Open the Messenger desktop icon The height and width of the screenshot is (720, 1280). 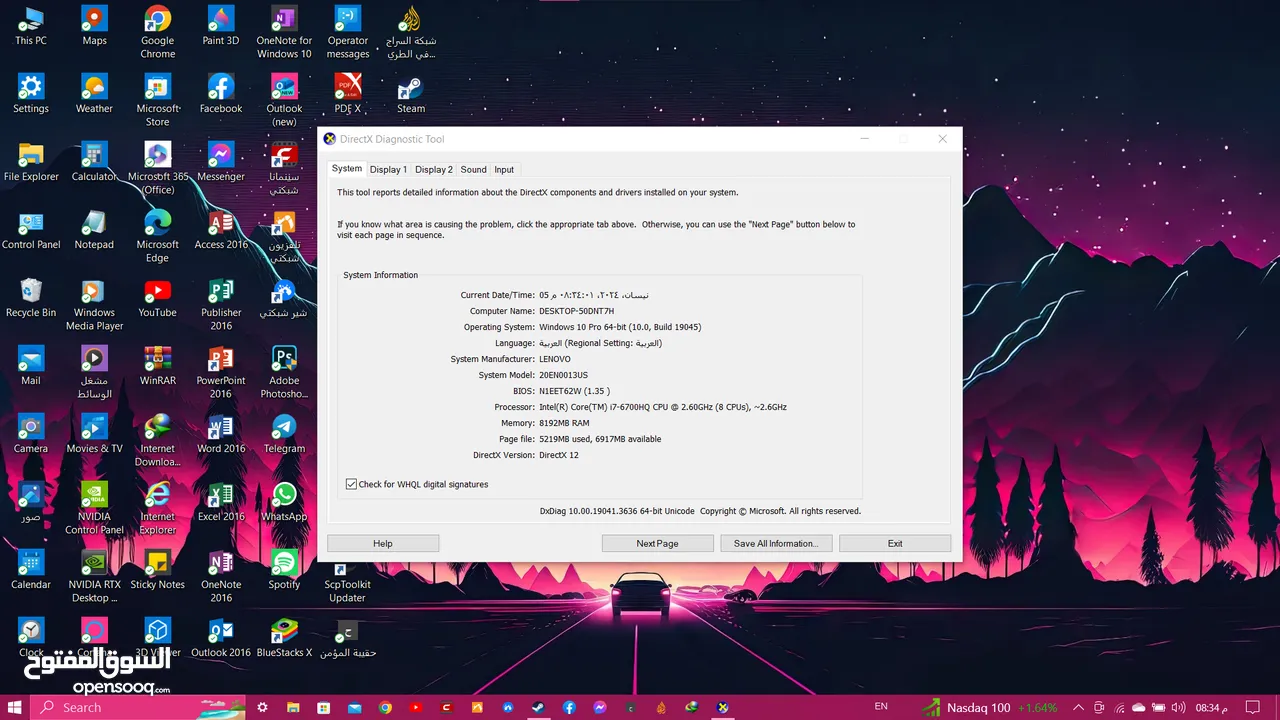[221, 162]
